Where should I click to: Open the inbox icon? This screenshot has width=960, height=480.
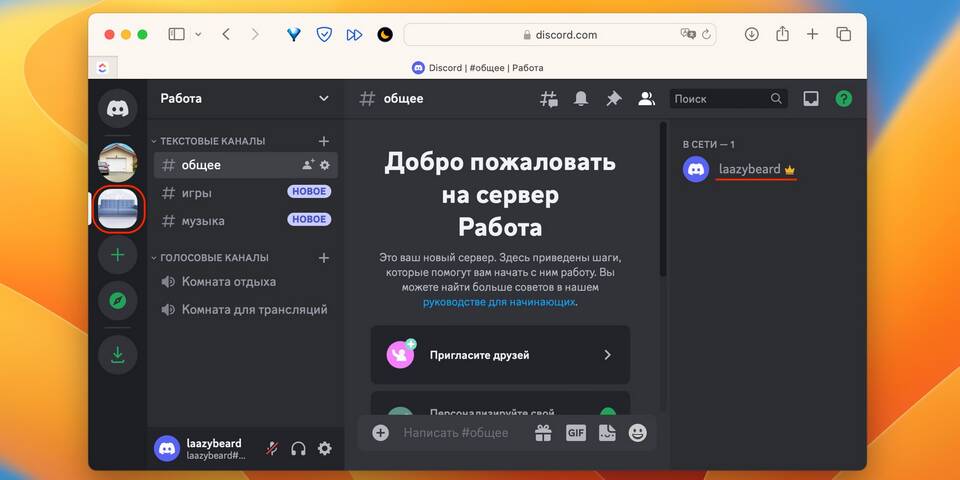[811, 99]
